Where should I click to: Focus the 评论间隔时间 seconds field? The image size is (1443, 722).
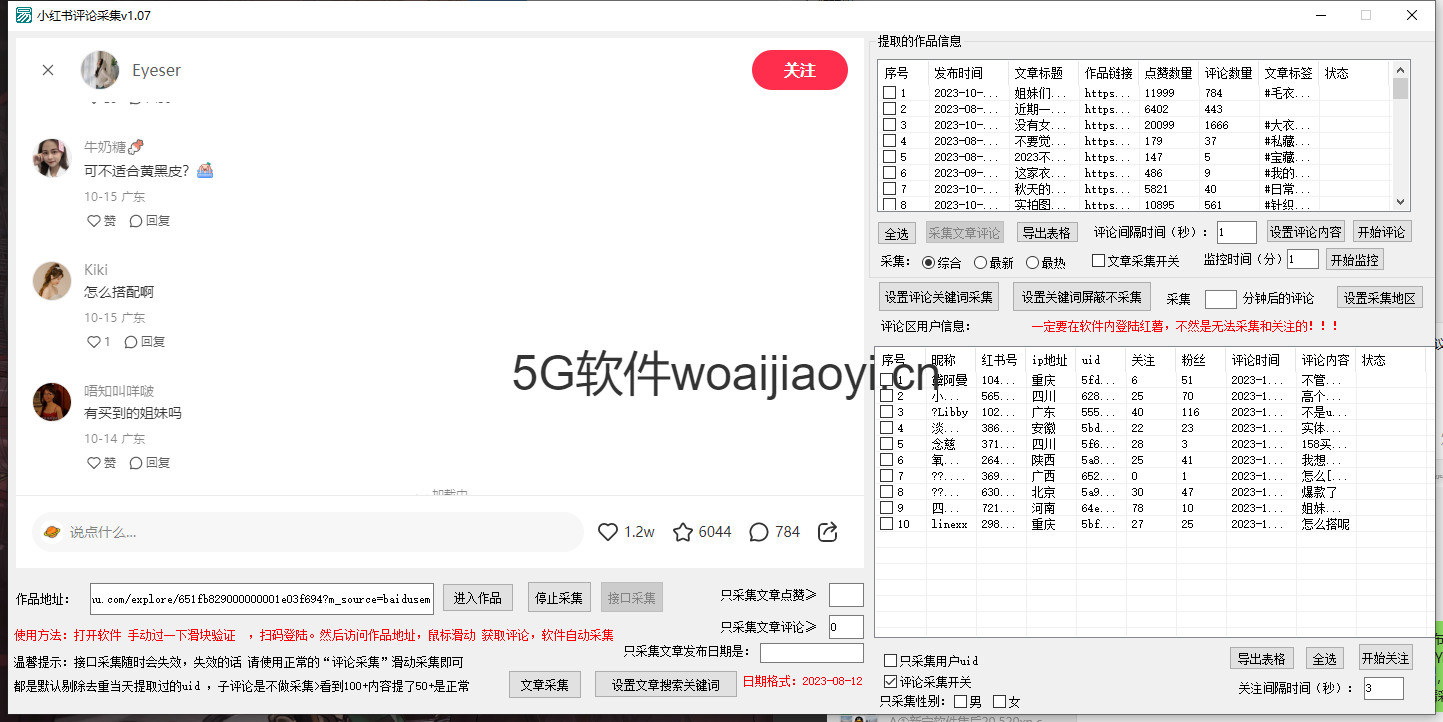click(x=1237, y=232)
